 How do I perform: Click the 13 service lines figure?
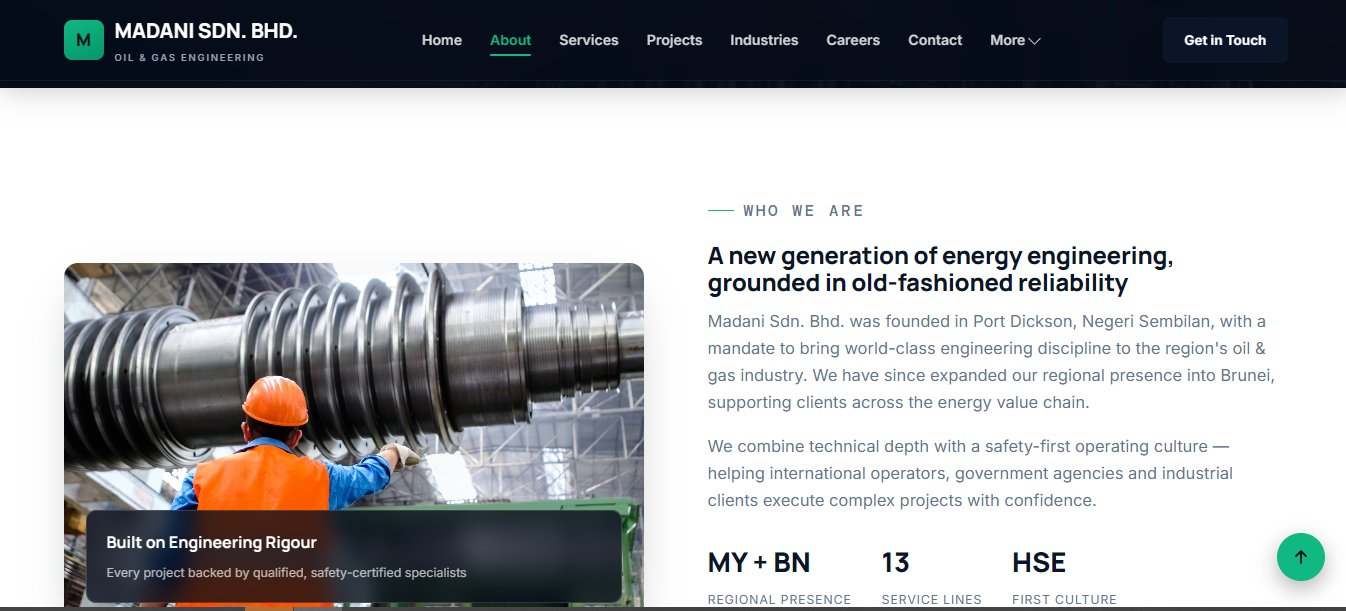tap(895, 563)
